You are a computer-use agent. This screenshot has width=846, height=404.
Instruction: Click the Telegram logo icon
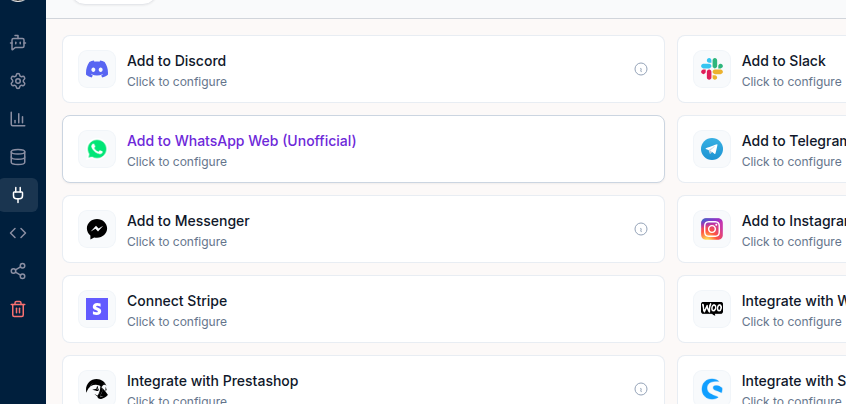click(712, 149)
